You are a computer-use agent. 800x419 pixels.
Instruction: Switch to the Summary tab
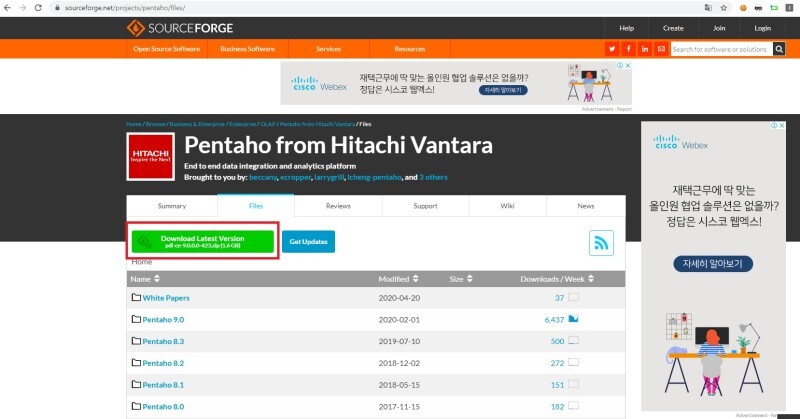pos(172,206)
